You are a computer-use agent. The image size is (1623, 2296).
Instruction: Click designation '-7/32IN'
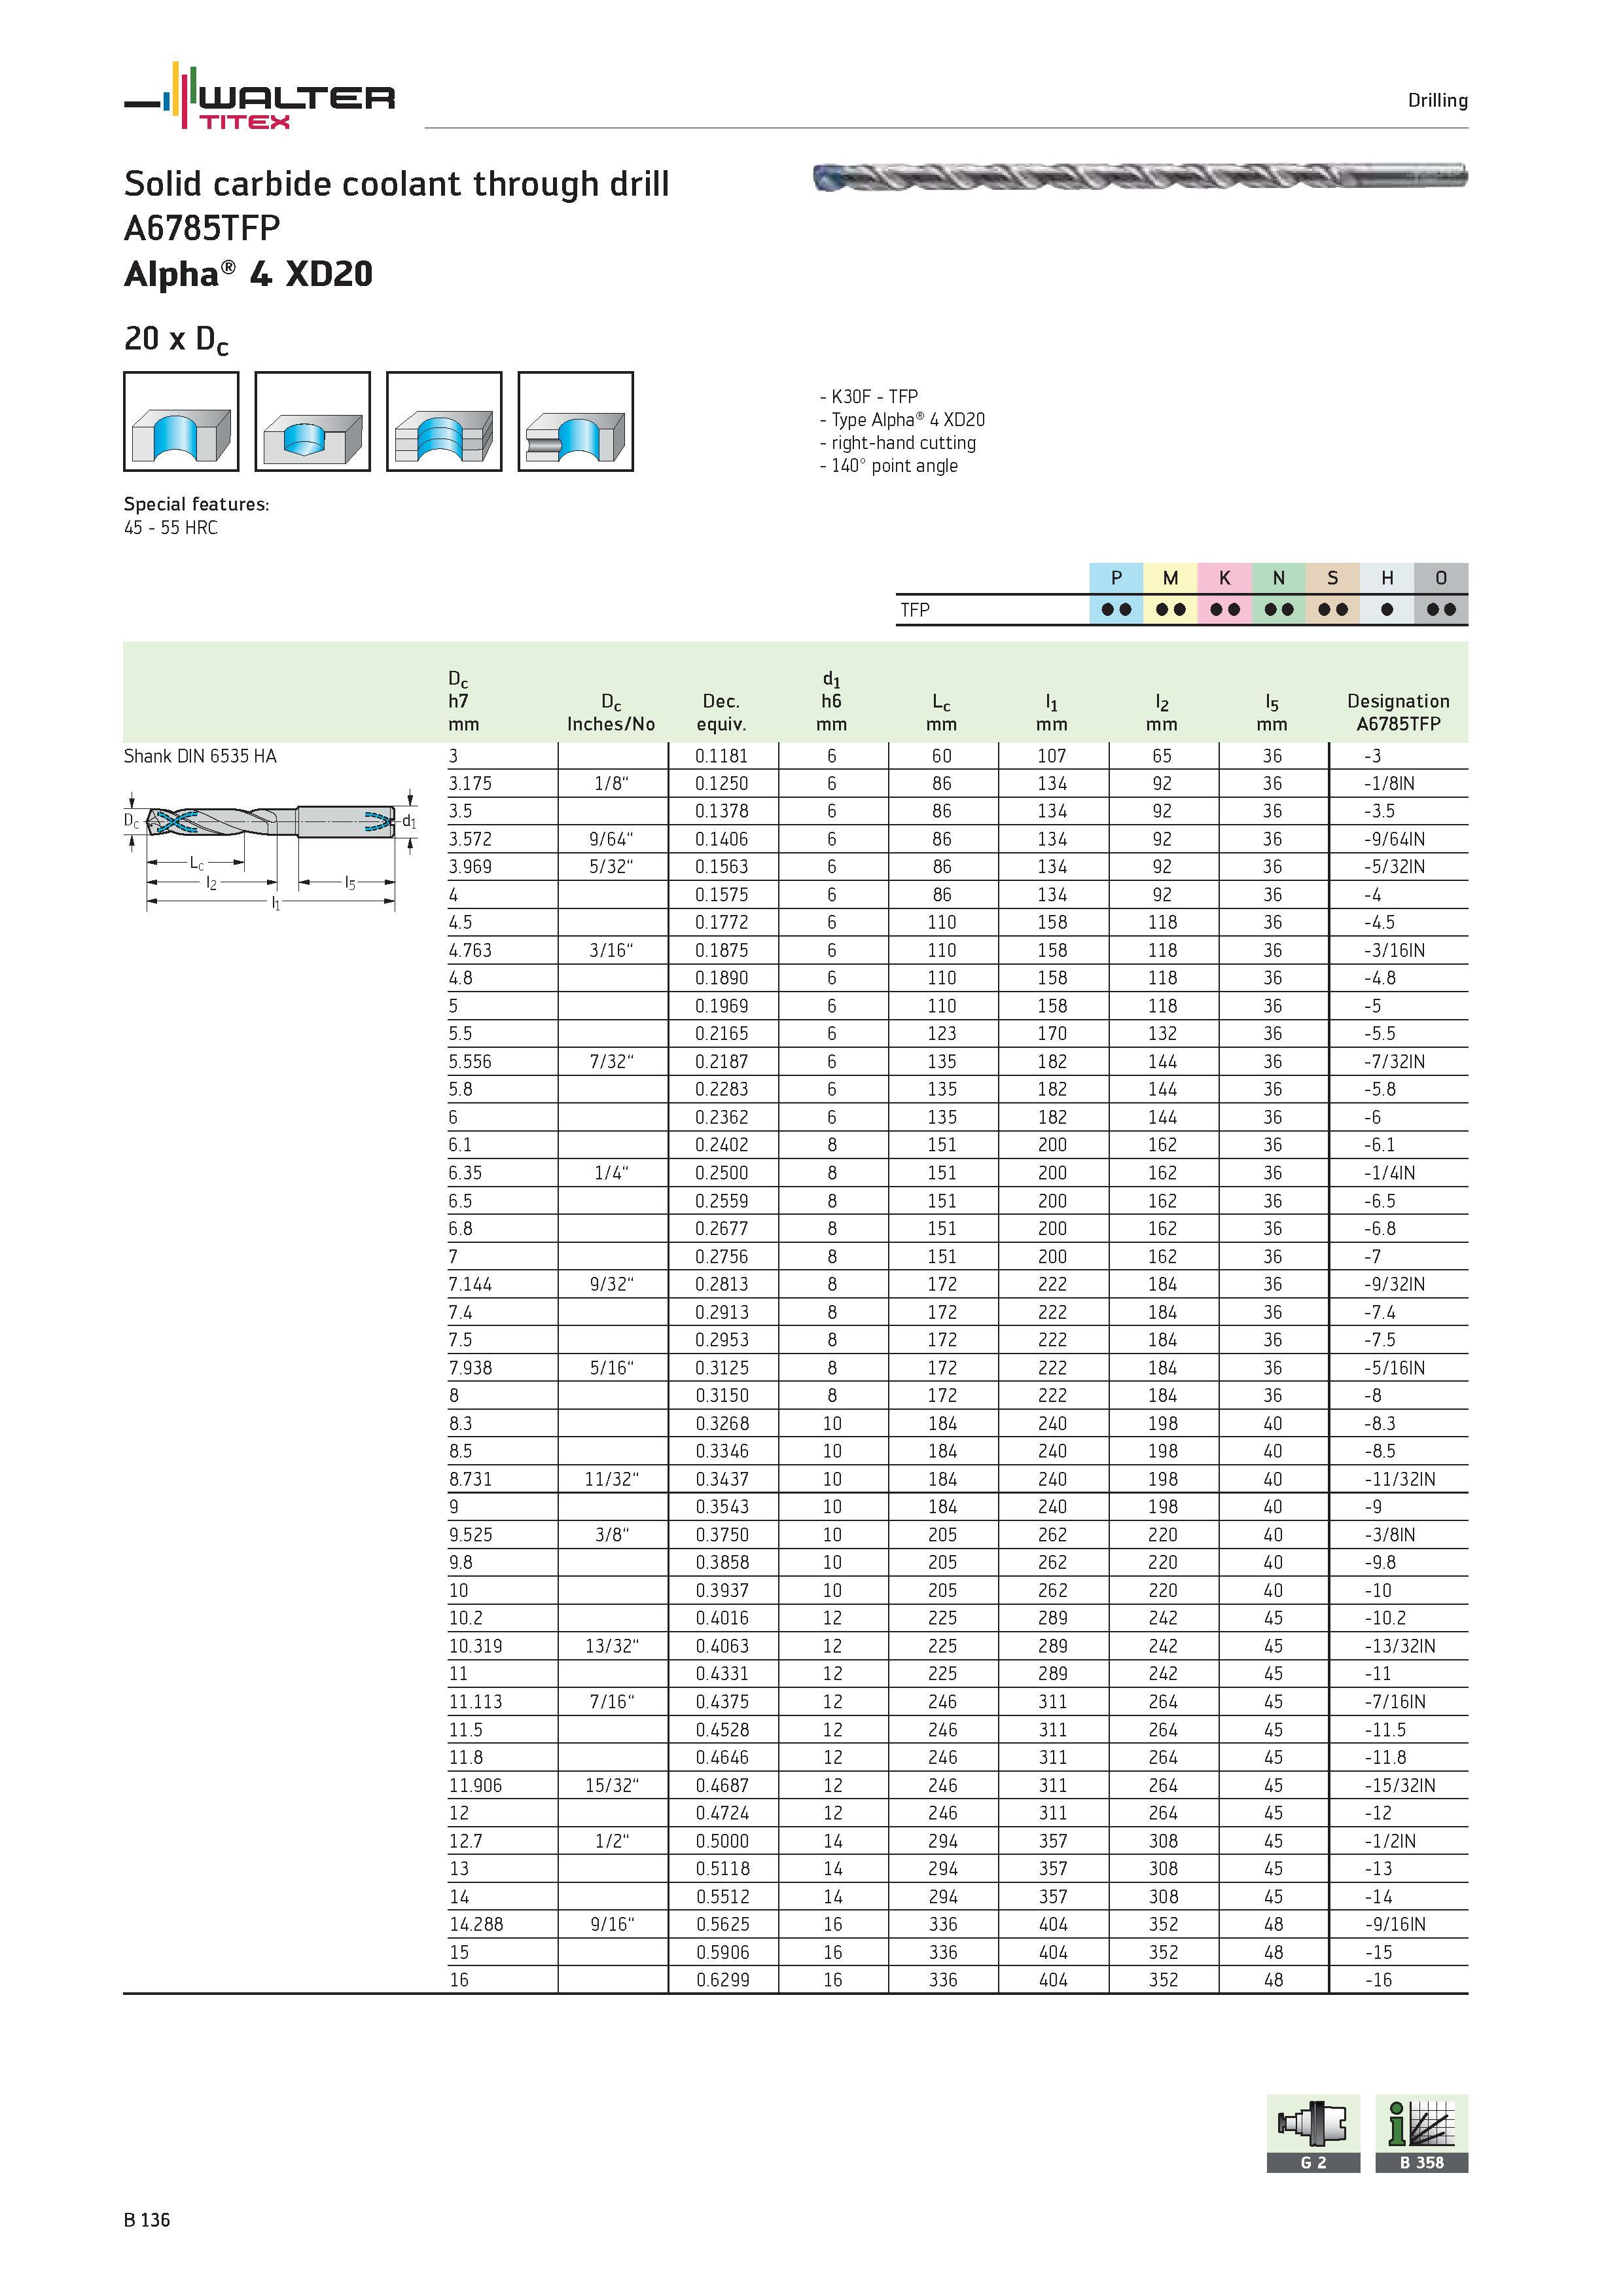point(1395,1062)
